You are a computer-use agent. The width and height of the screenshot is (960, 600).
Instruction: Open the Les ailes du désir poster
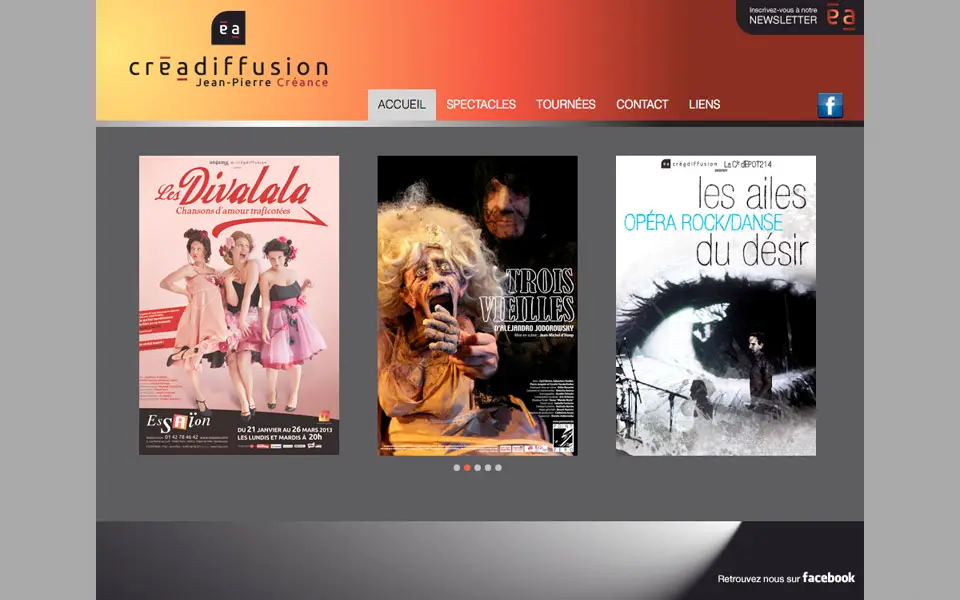716,305
